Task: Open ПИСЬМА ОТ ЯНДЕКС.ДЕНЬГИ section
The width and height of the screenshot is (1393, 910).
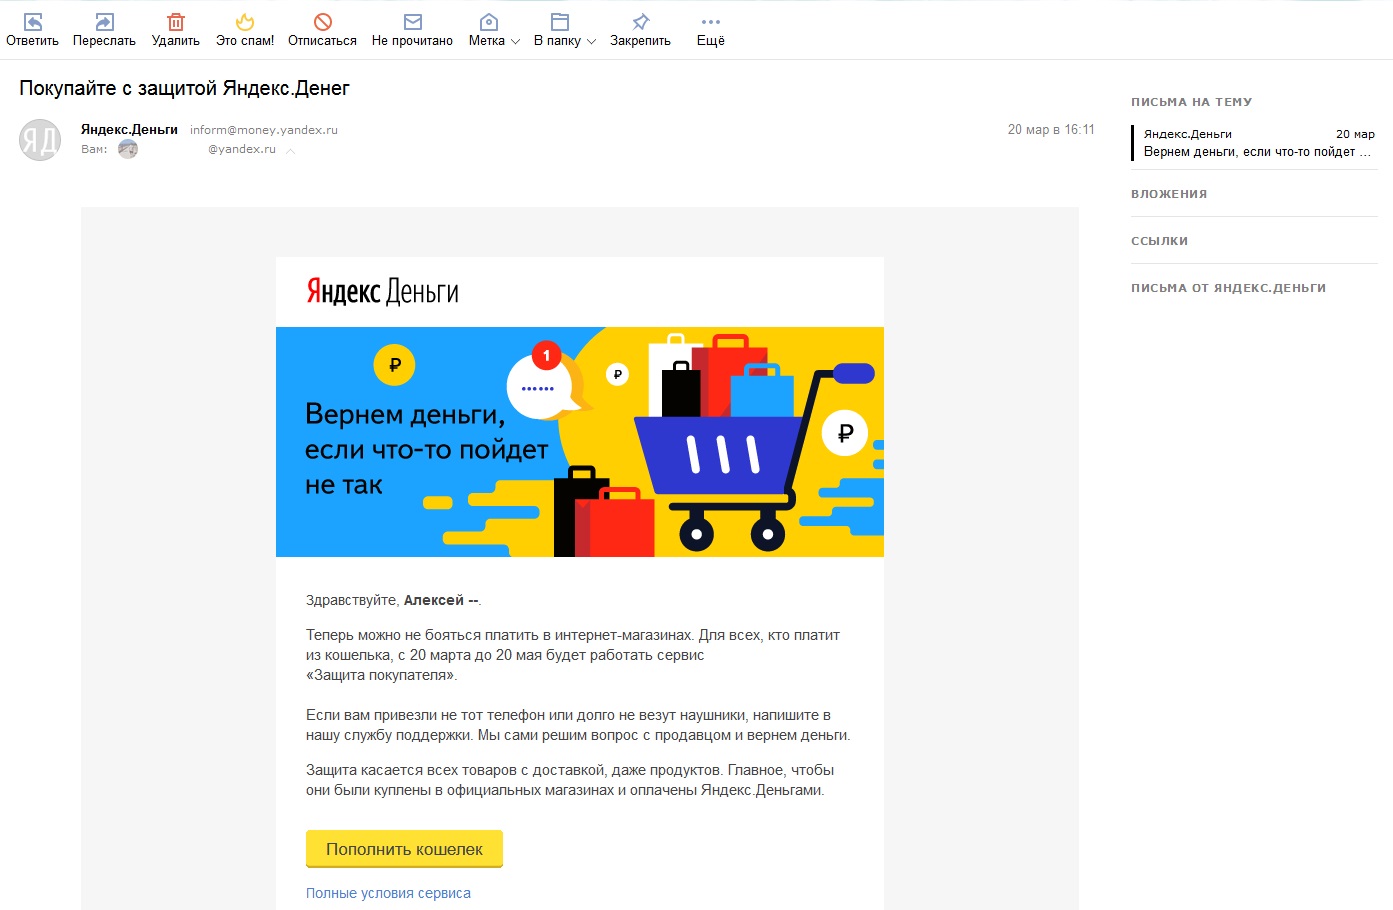Action: 1228,288
